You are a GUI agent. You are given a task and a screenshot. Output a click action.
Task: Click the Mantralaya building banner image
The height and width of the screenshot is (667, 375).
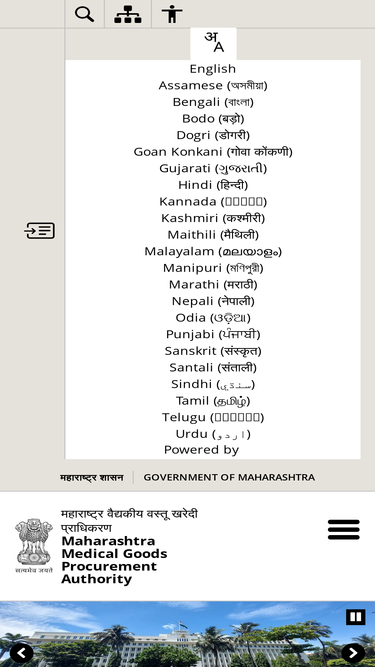[x=188, y=634]
